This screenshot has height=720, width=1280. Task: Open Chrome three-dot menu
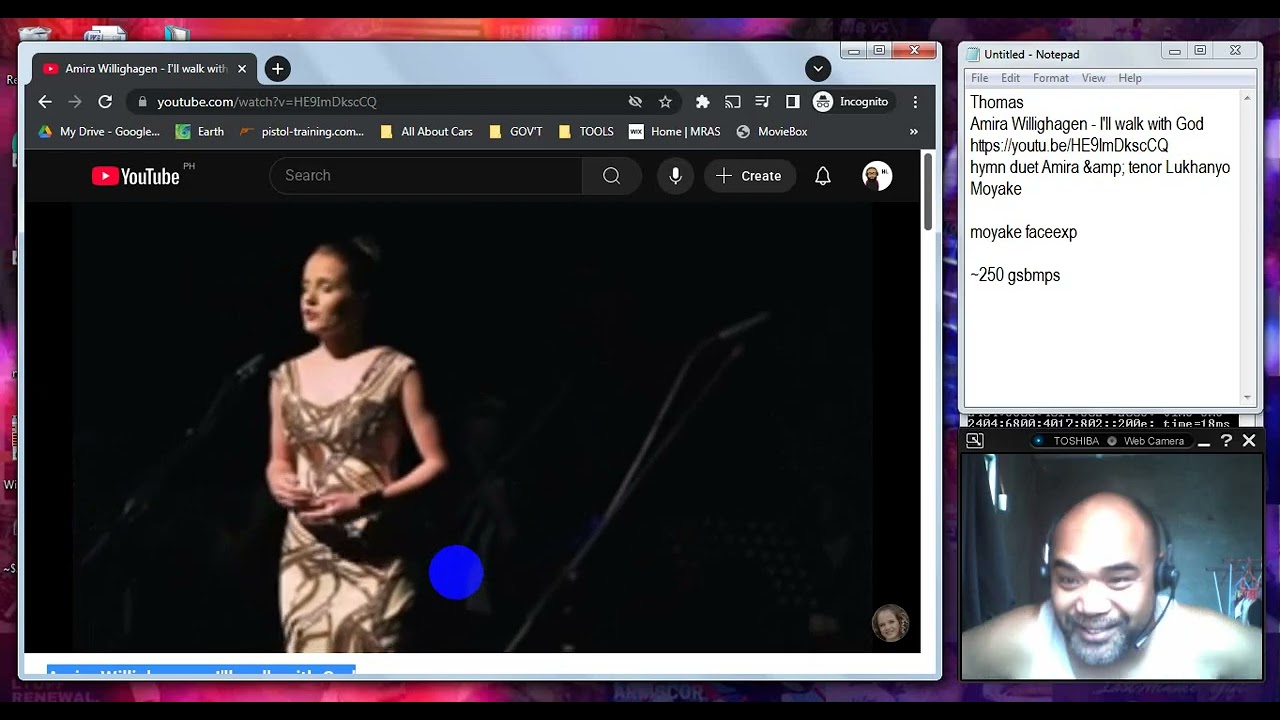click(x=915, y=101)
